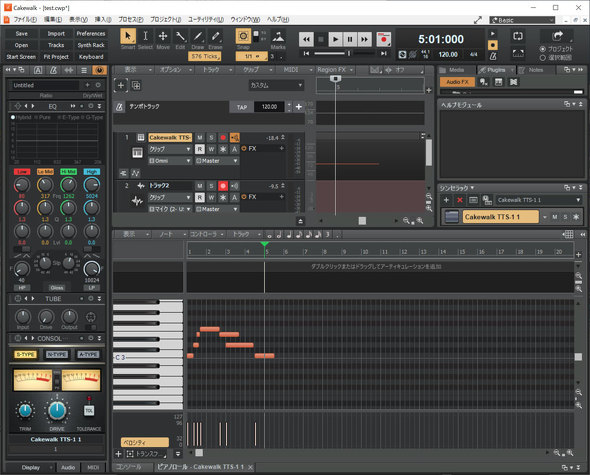Click the audio track 2 waveform icon
The height and width of the screenshot is (475, 590).
point(137,201)
